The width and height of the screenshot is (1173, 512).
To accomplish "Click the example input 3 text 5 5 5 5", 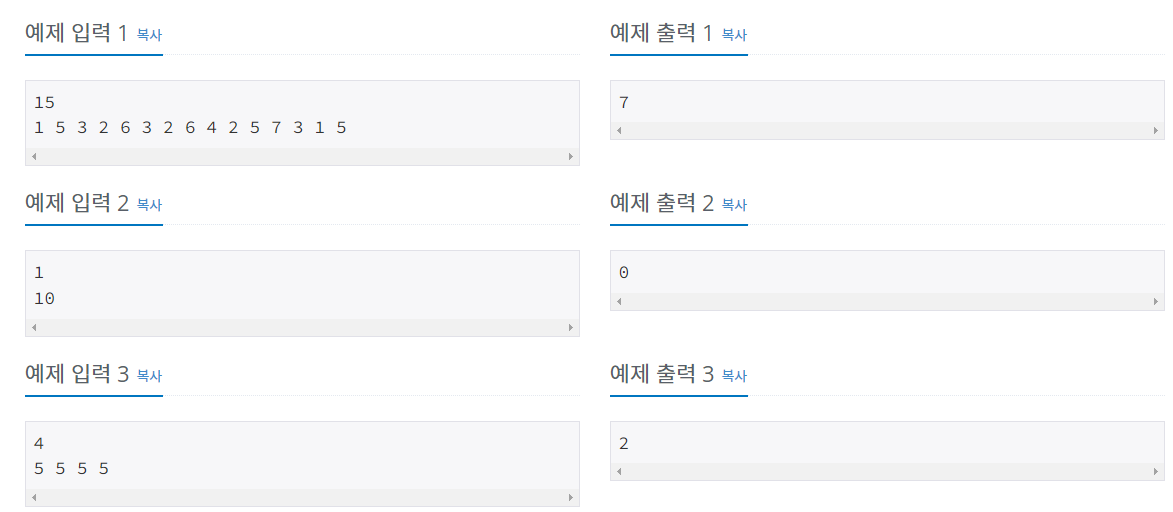I will (x=72, y=469).
